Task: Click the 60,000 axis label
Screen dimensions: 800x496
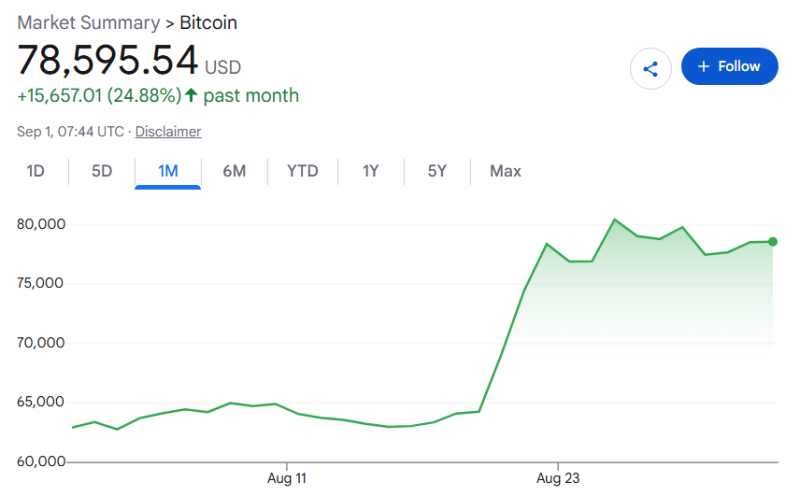Action: click(41, 461)
